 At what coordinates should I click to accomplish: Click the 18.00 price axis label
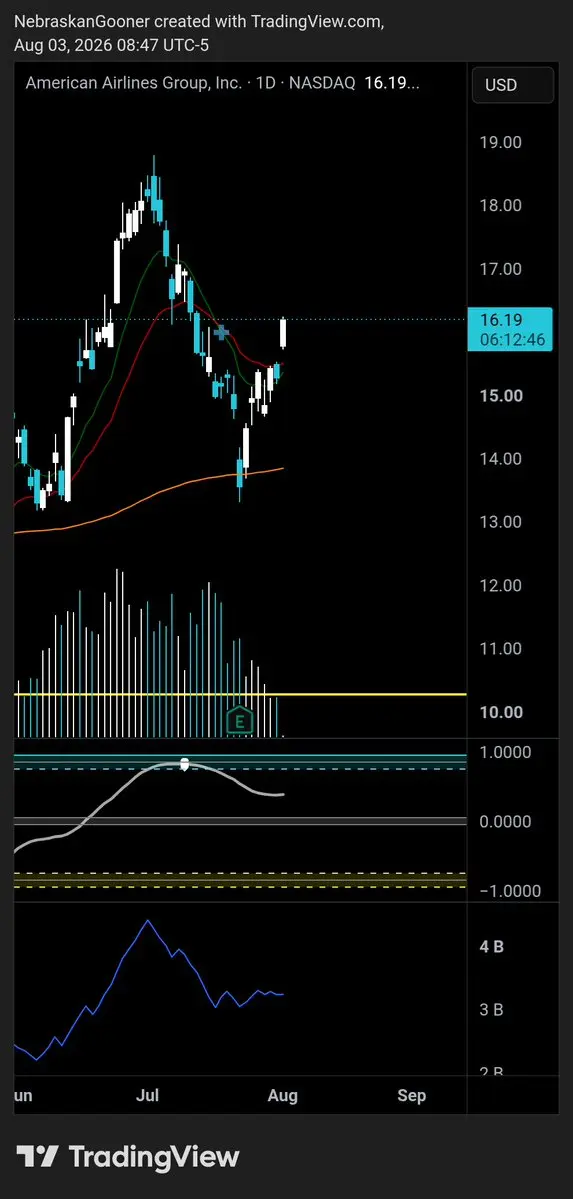(501, 205)
